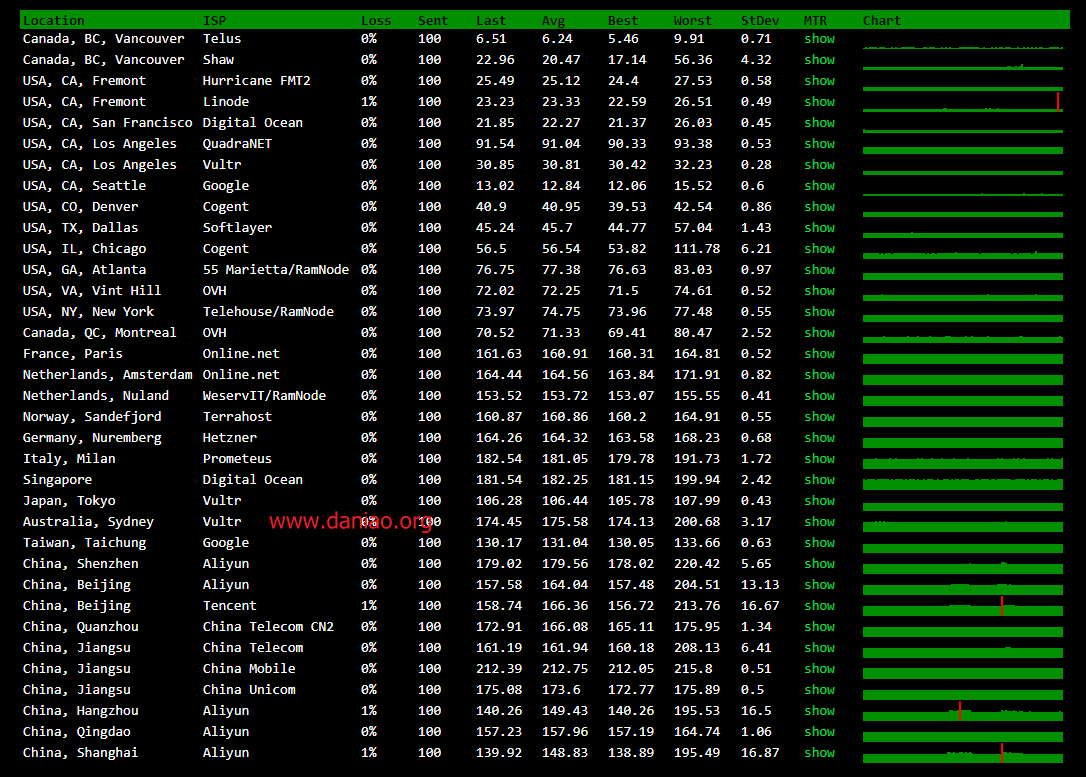
Task: Select 'China Telecom CN2' ISP cell
Action: [x=268, y=627]
